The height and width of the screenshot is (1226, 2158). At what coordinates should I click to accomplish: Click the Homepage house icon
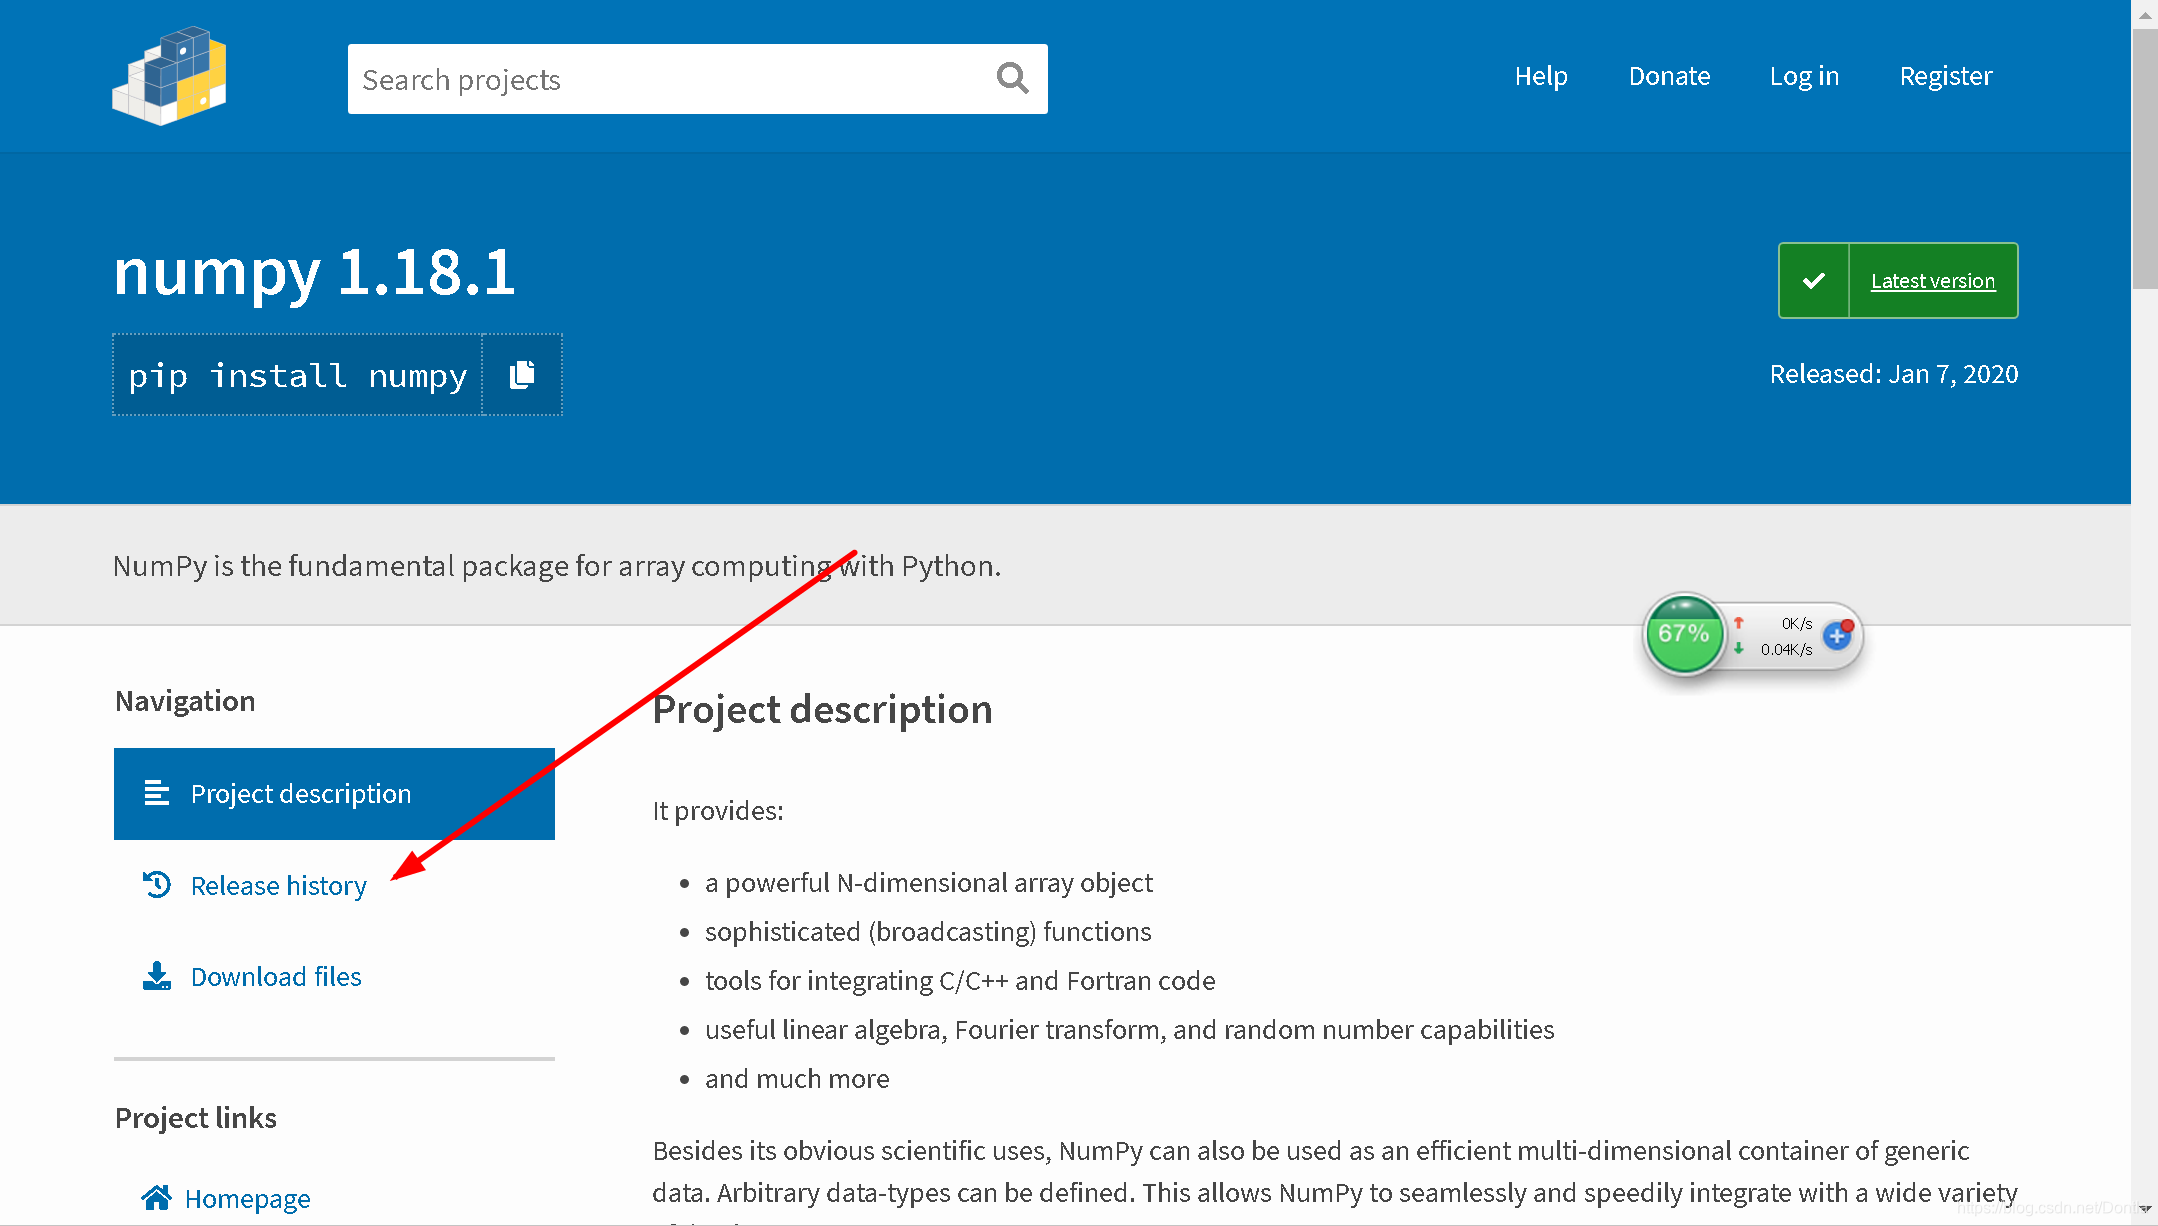tap(156, 1197)
